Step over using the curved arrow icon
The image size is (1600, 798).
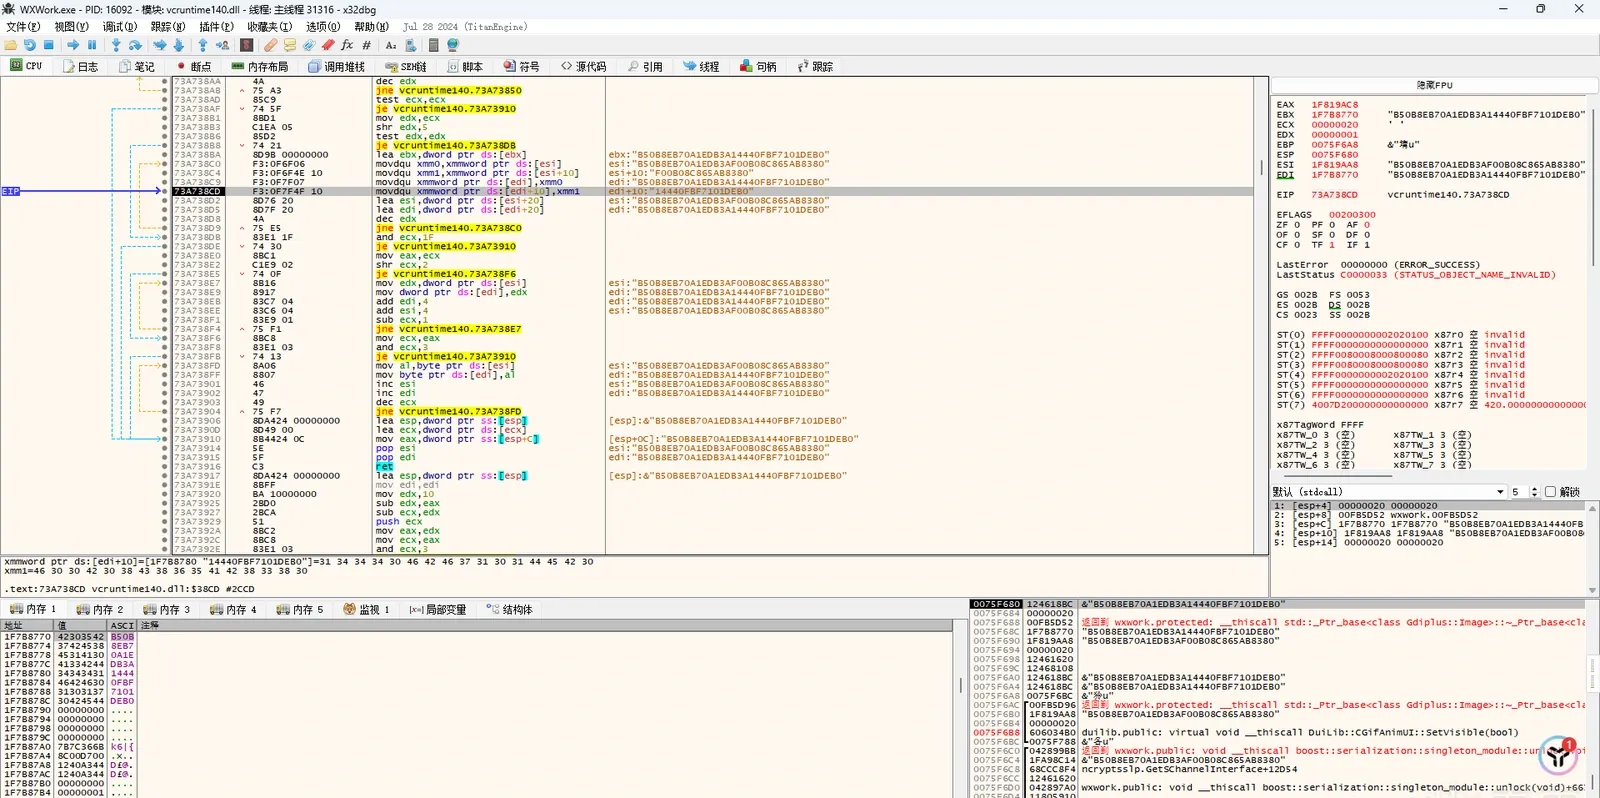click(x=135, y=45)
